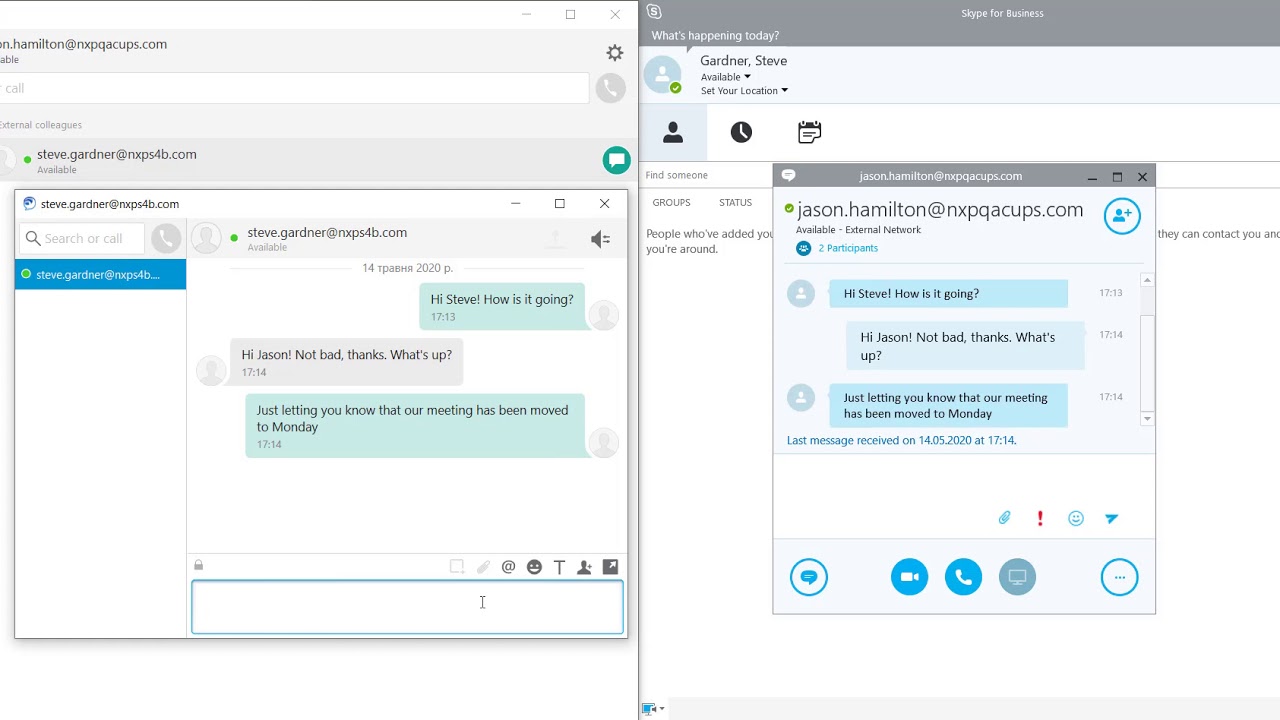Click the Search or call field in chat window

point(82,238)
